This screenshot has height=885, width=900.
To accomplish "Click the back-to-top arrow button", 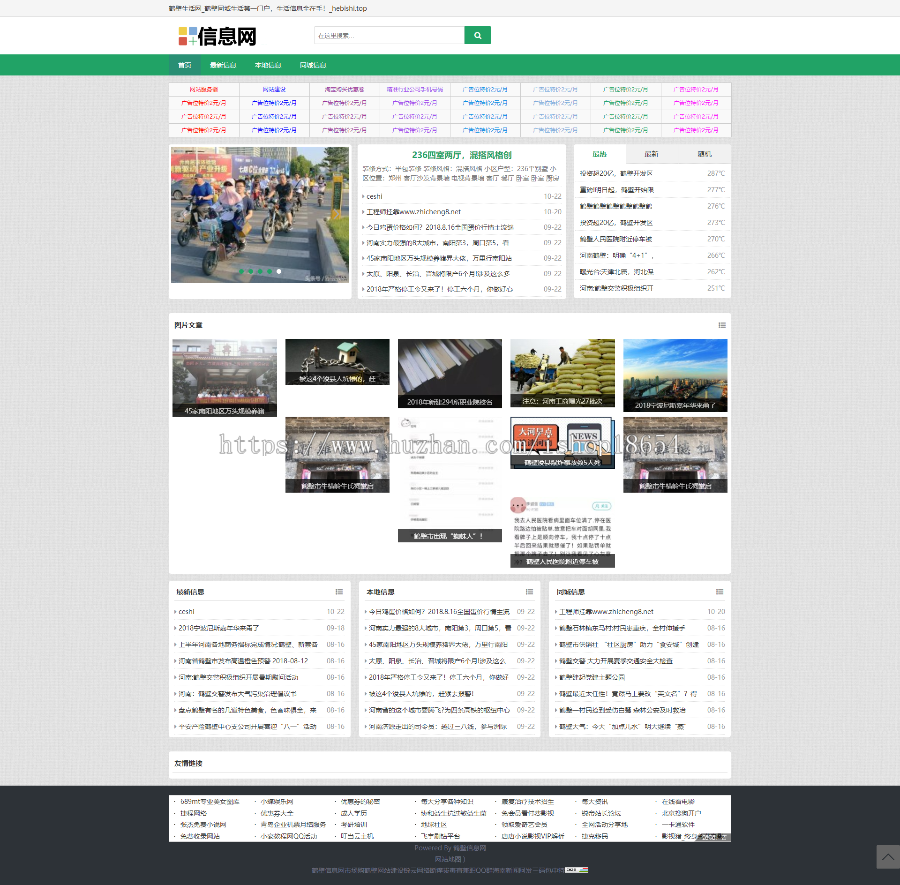I will (x=887, y=857).
